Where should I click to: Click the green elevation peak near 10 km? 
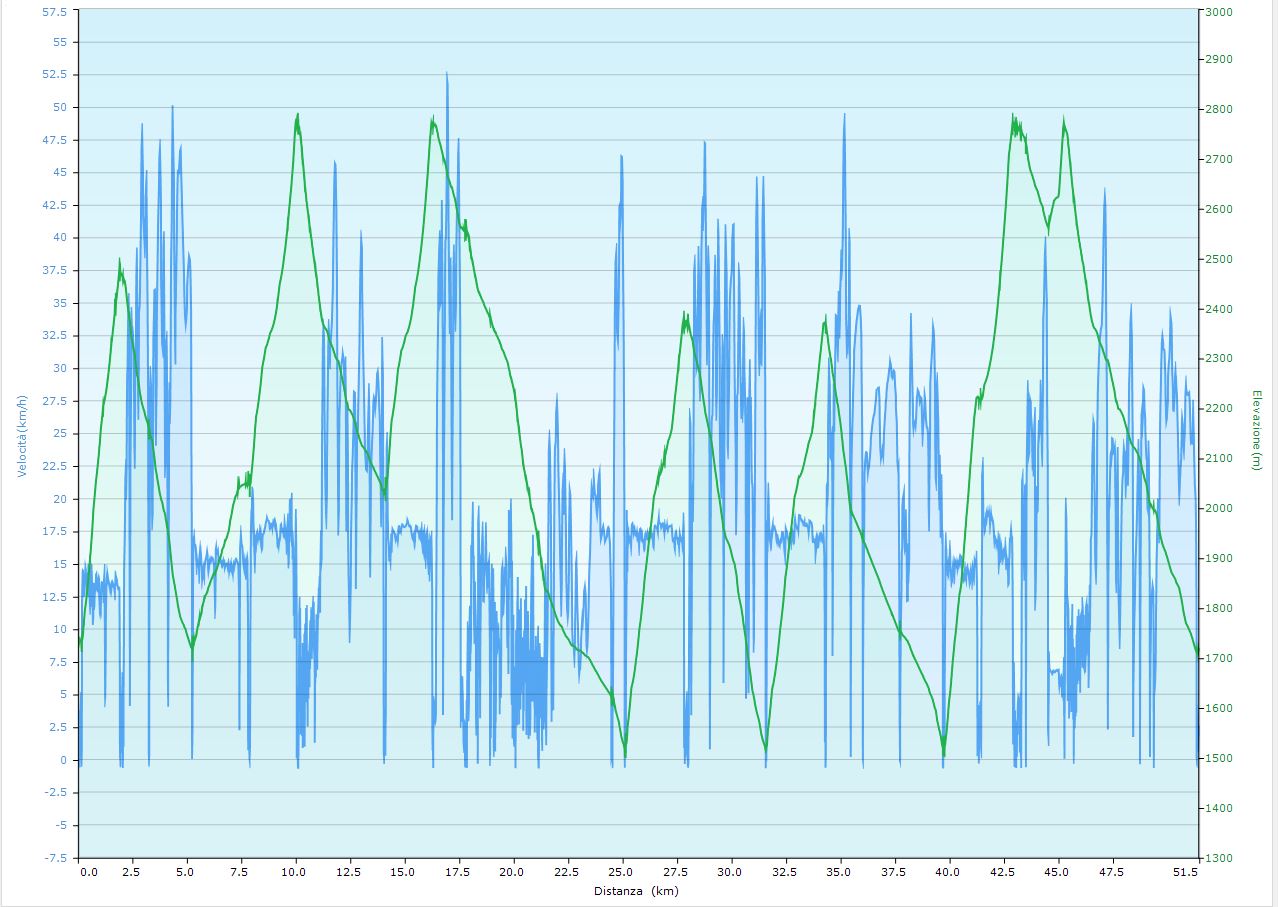pos(298,116)
